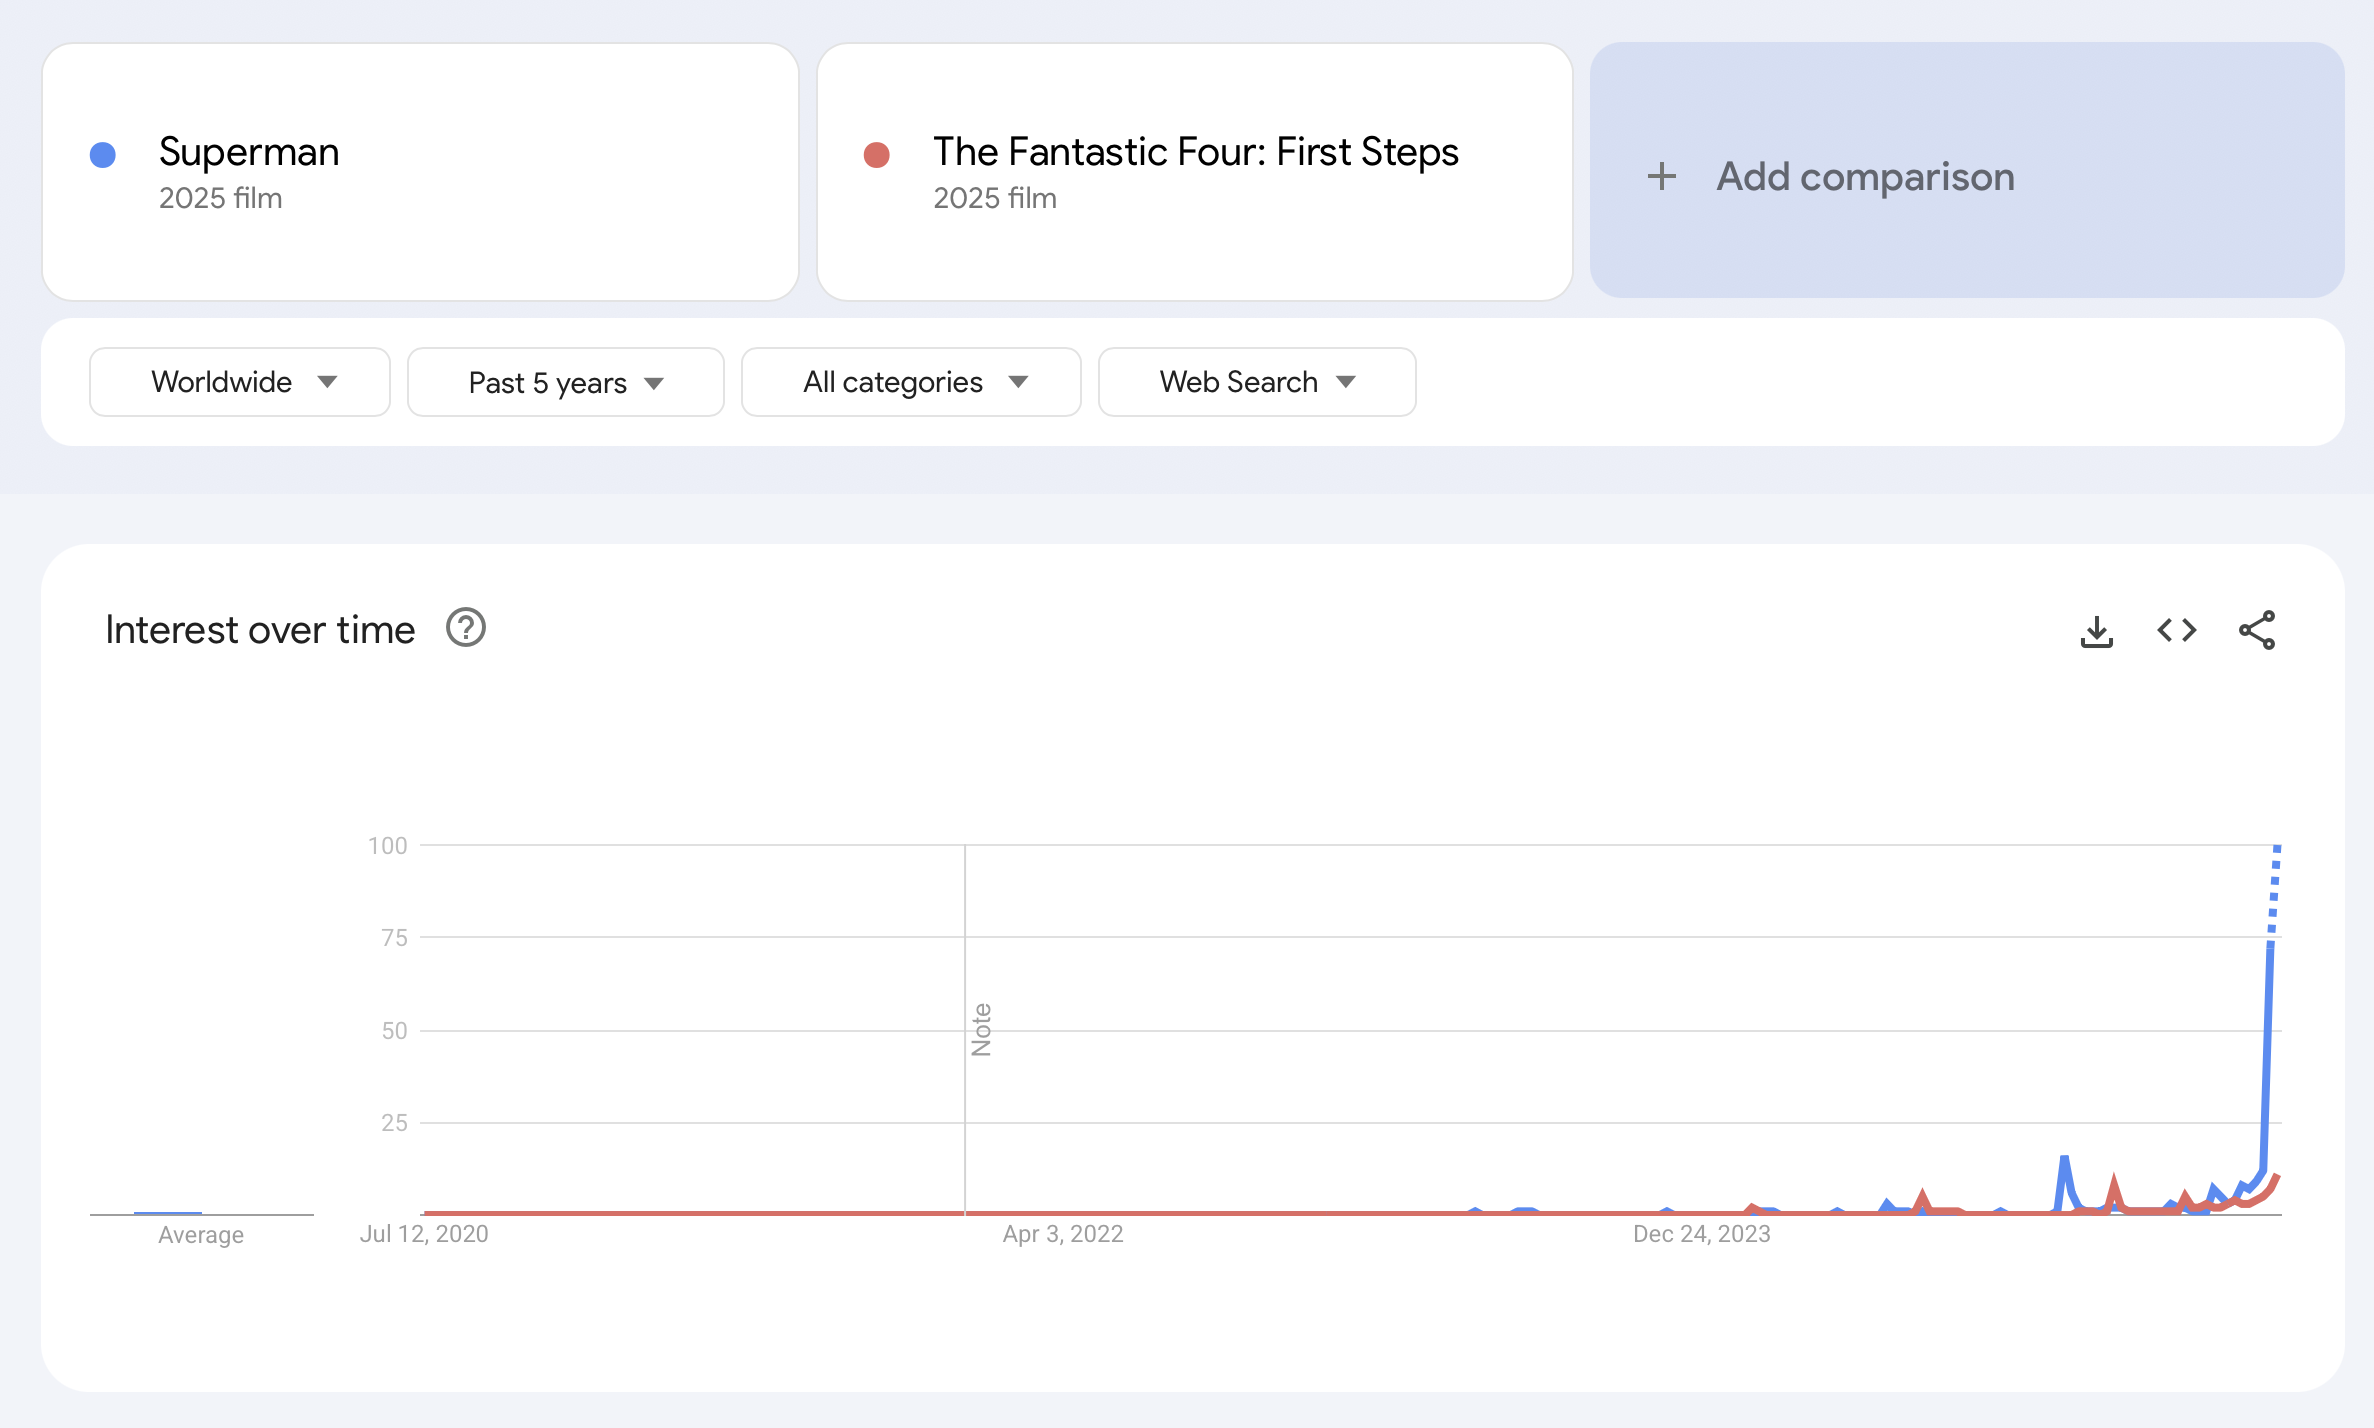Open the embed code icon
Viewport: 2374px width, 1428px height.
2176,630
